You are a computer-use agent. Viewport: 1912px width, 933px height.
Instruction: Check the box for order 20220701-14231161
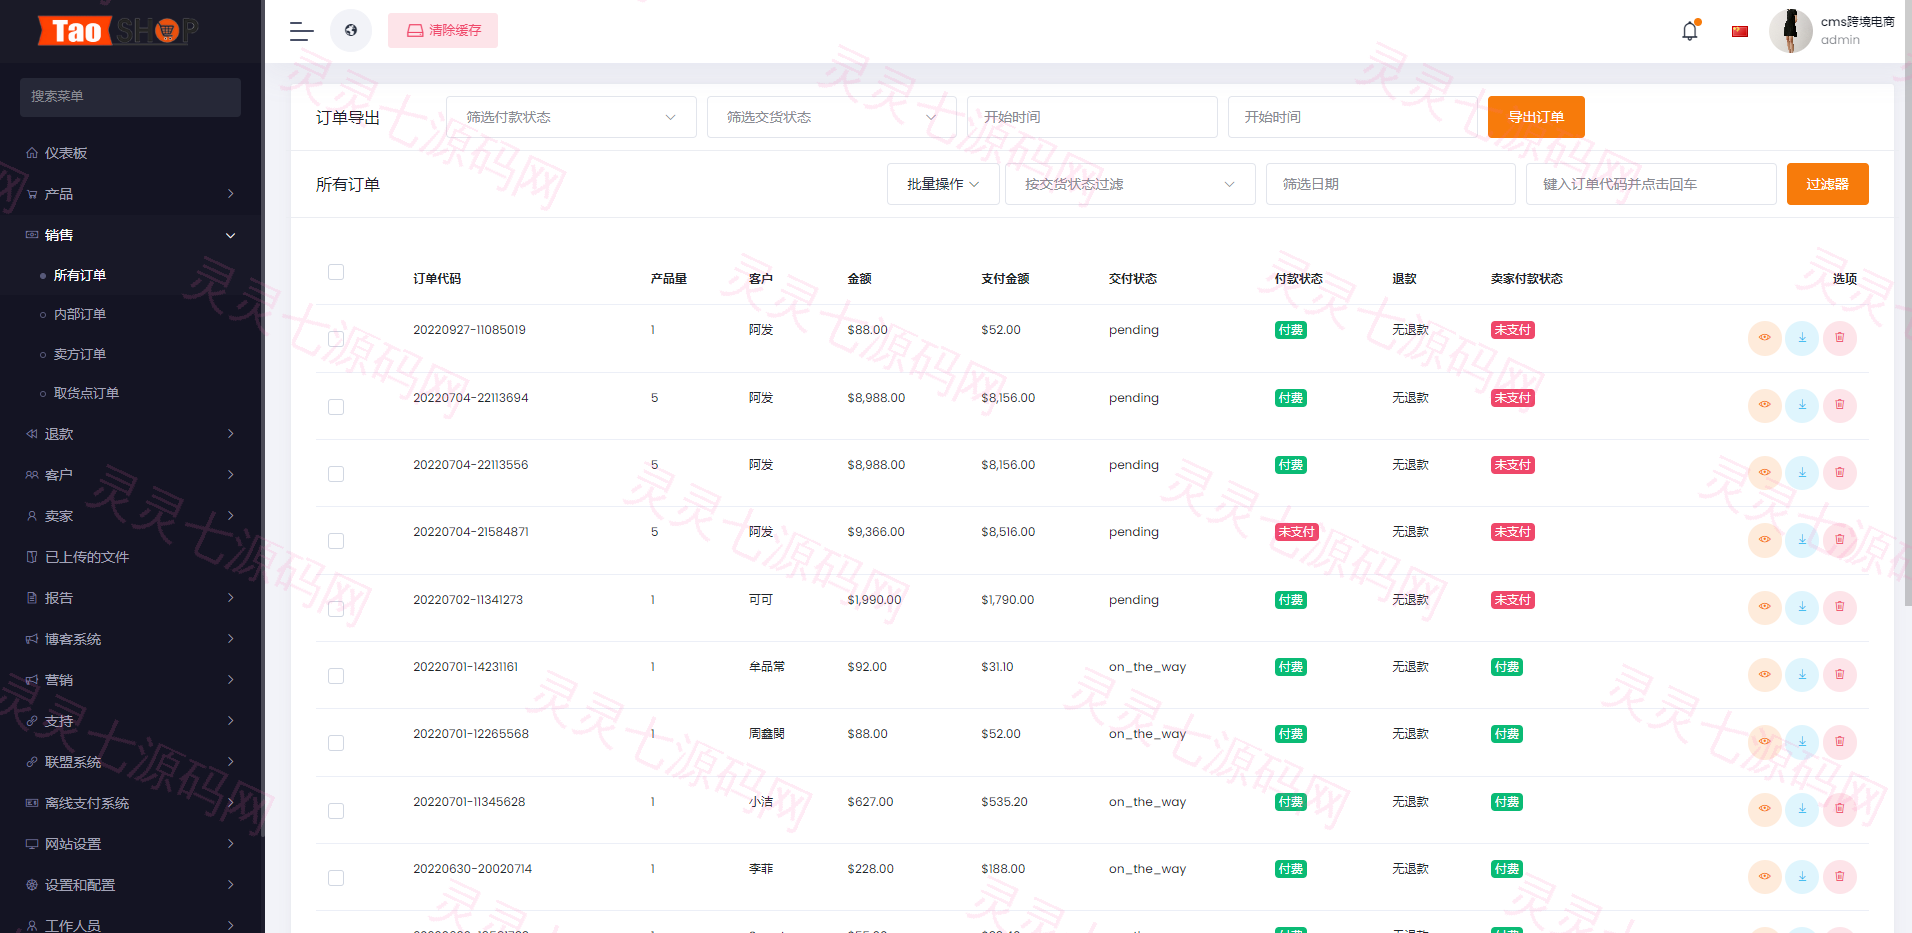point(336,676)
